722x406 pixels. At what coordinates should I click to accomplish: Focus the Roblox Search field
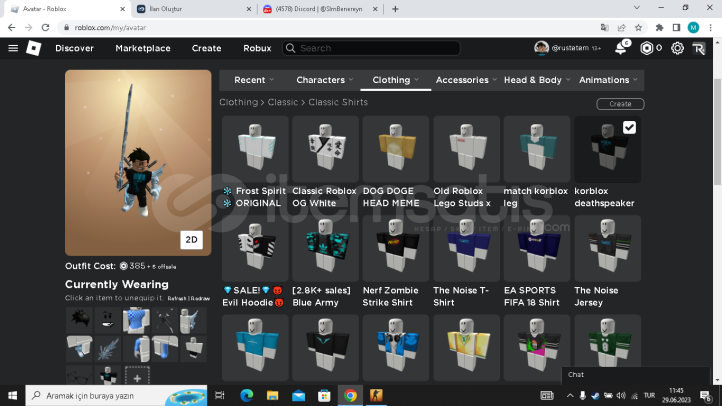point(371,48)
